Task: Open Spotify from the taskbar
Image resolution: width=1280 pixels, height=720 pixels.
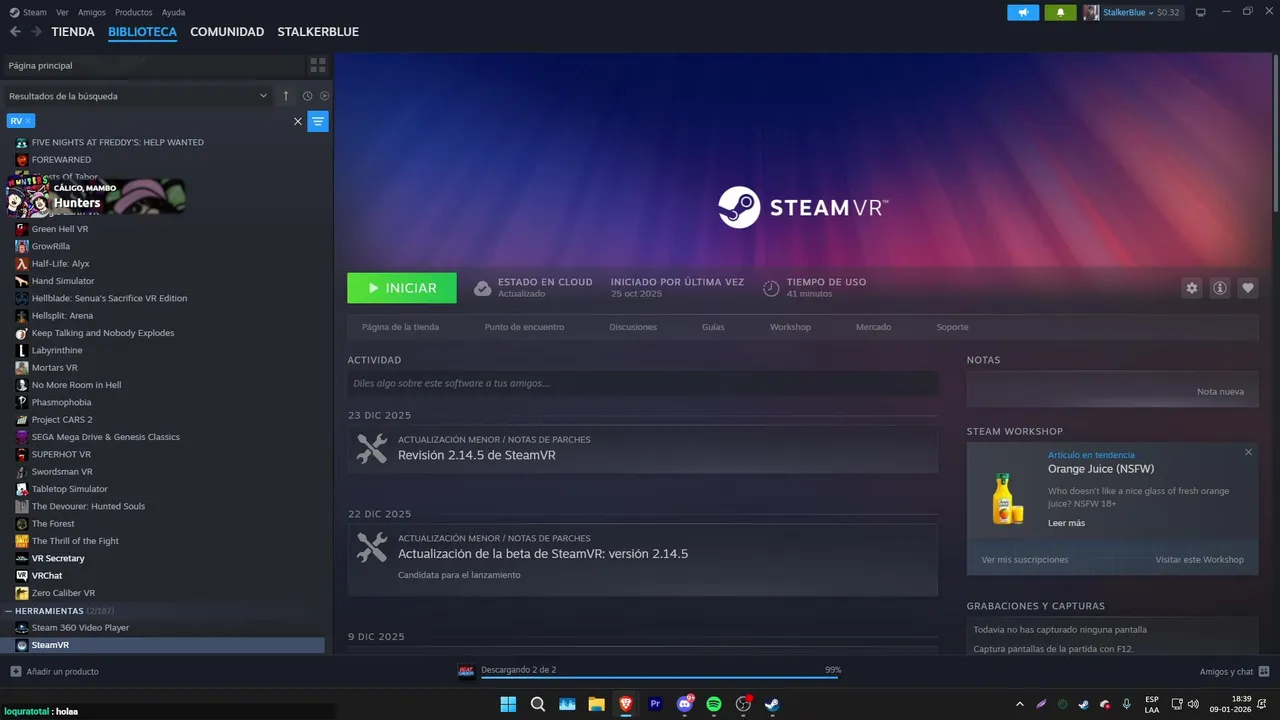Action: 714,704
